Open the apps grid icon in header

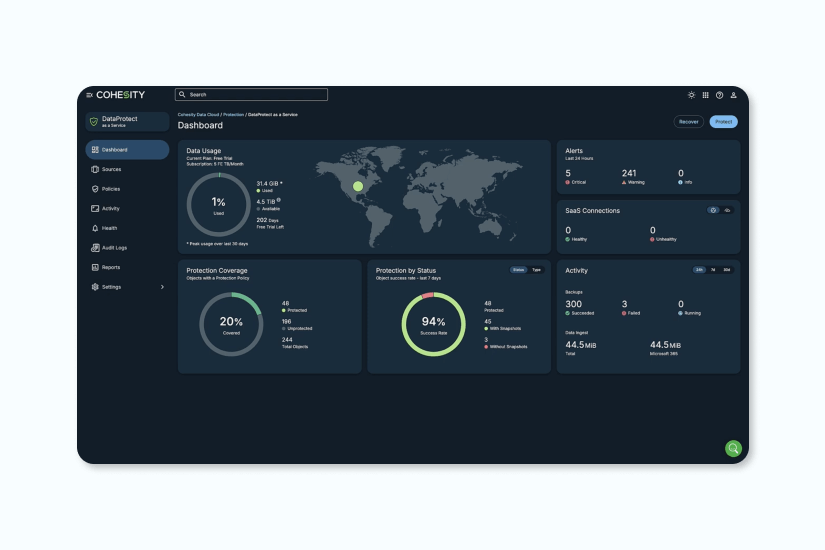click(706, 95)
